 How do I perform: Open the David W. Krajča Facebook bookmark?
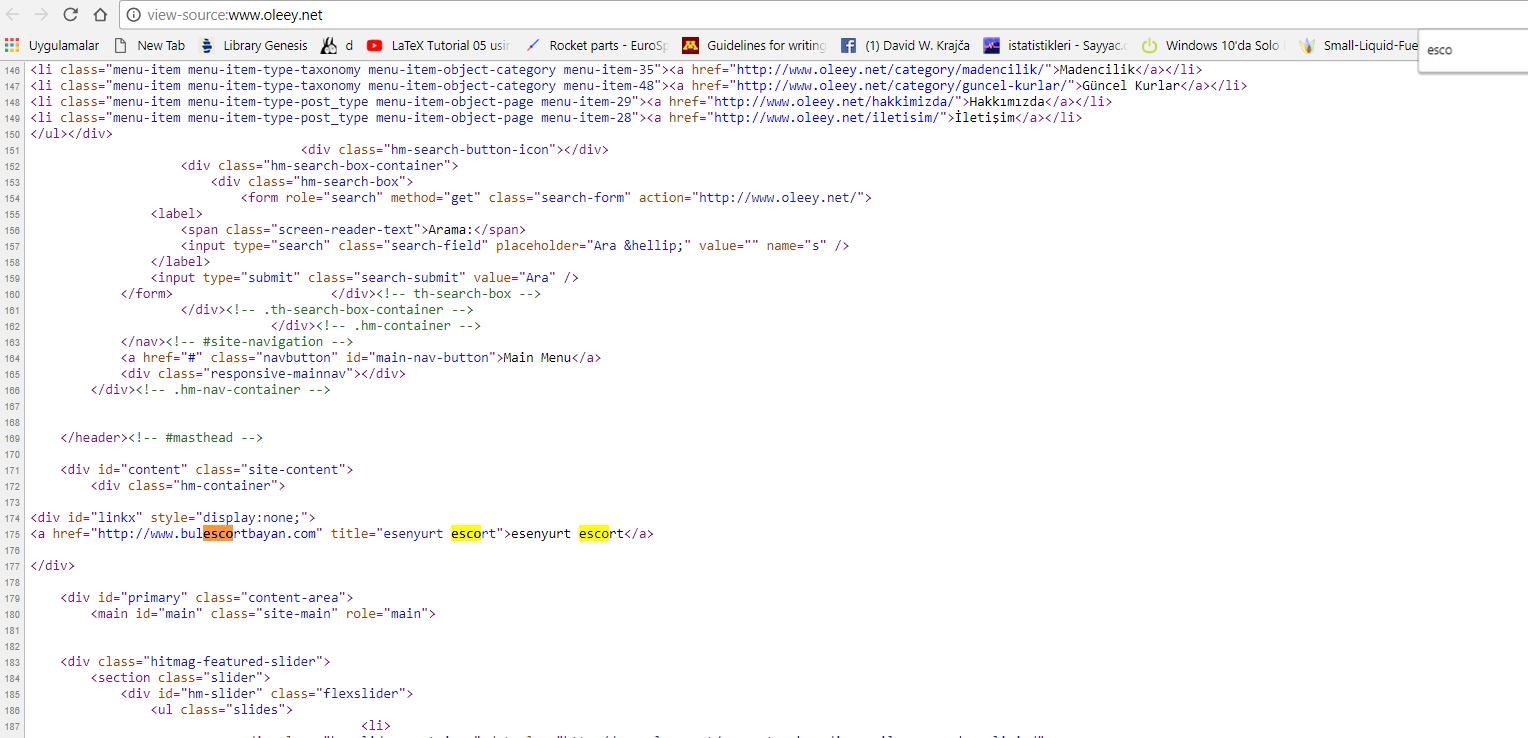pyautogui.click(x=905, y=45)
